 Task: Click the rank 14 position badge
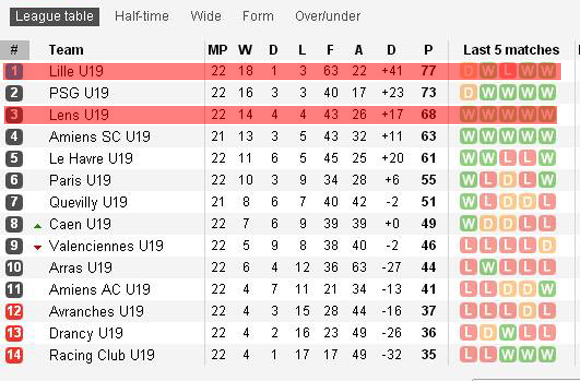[x=14, y=355]
